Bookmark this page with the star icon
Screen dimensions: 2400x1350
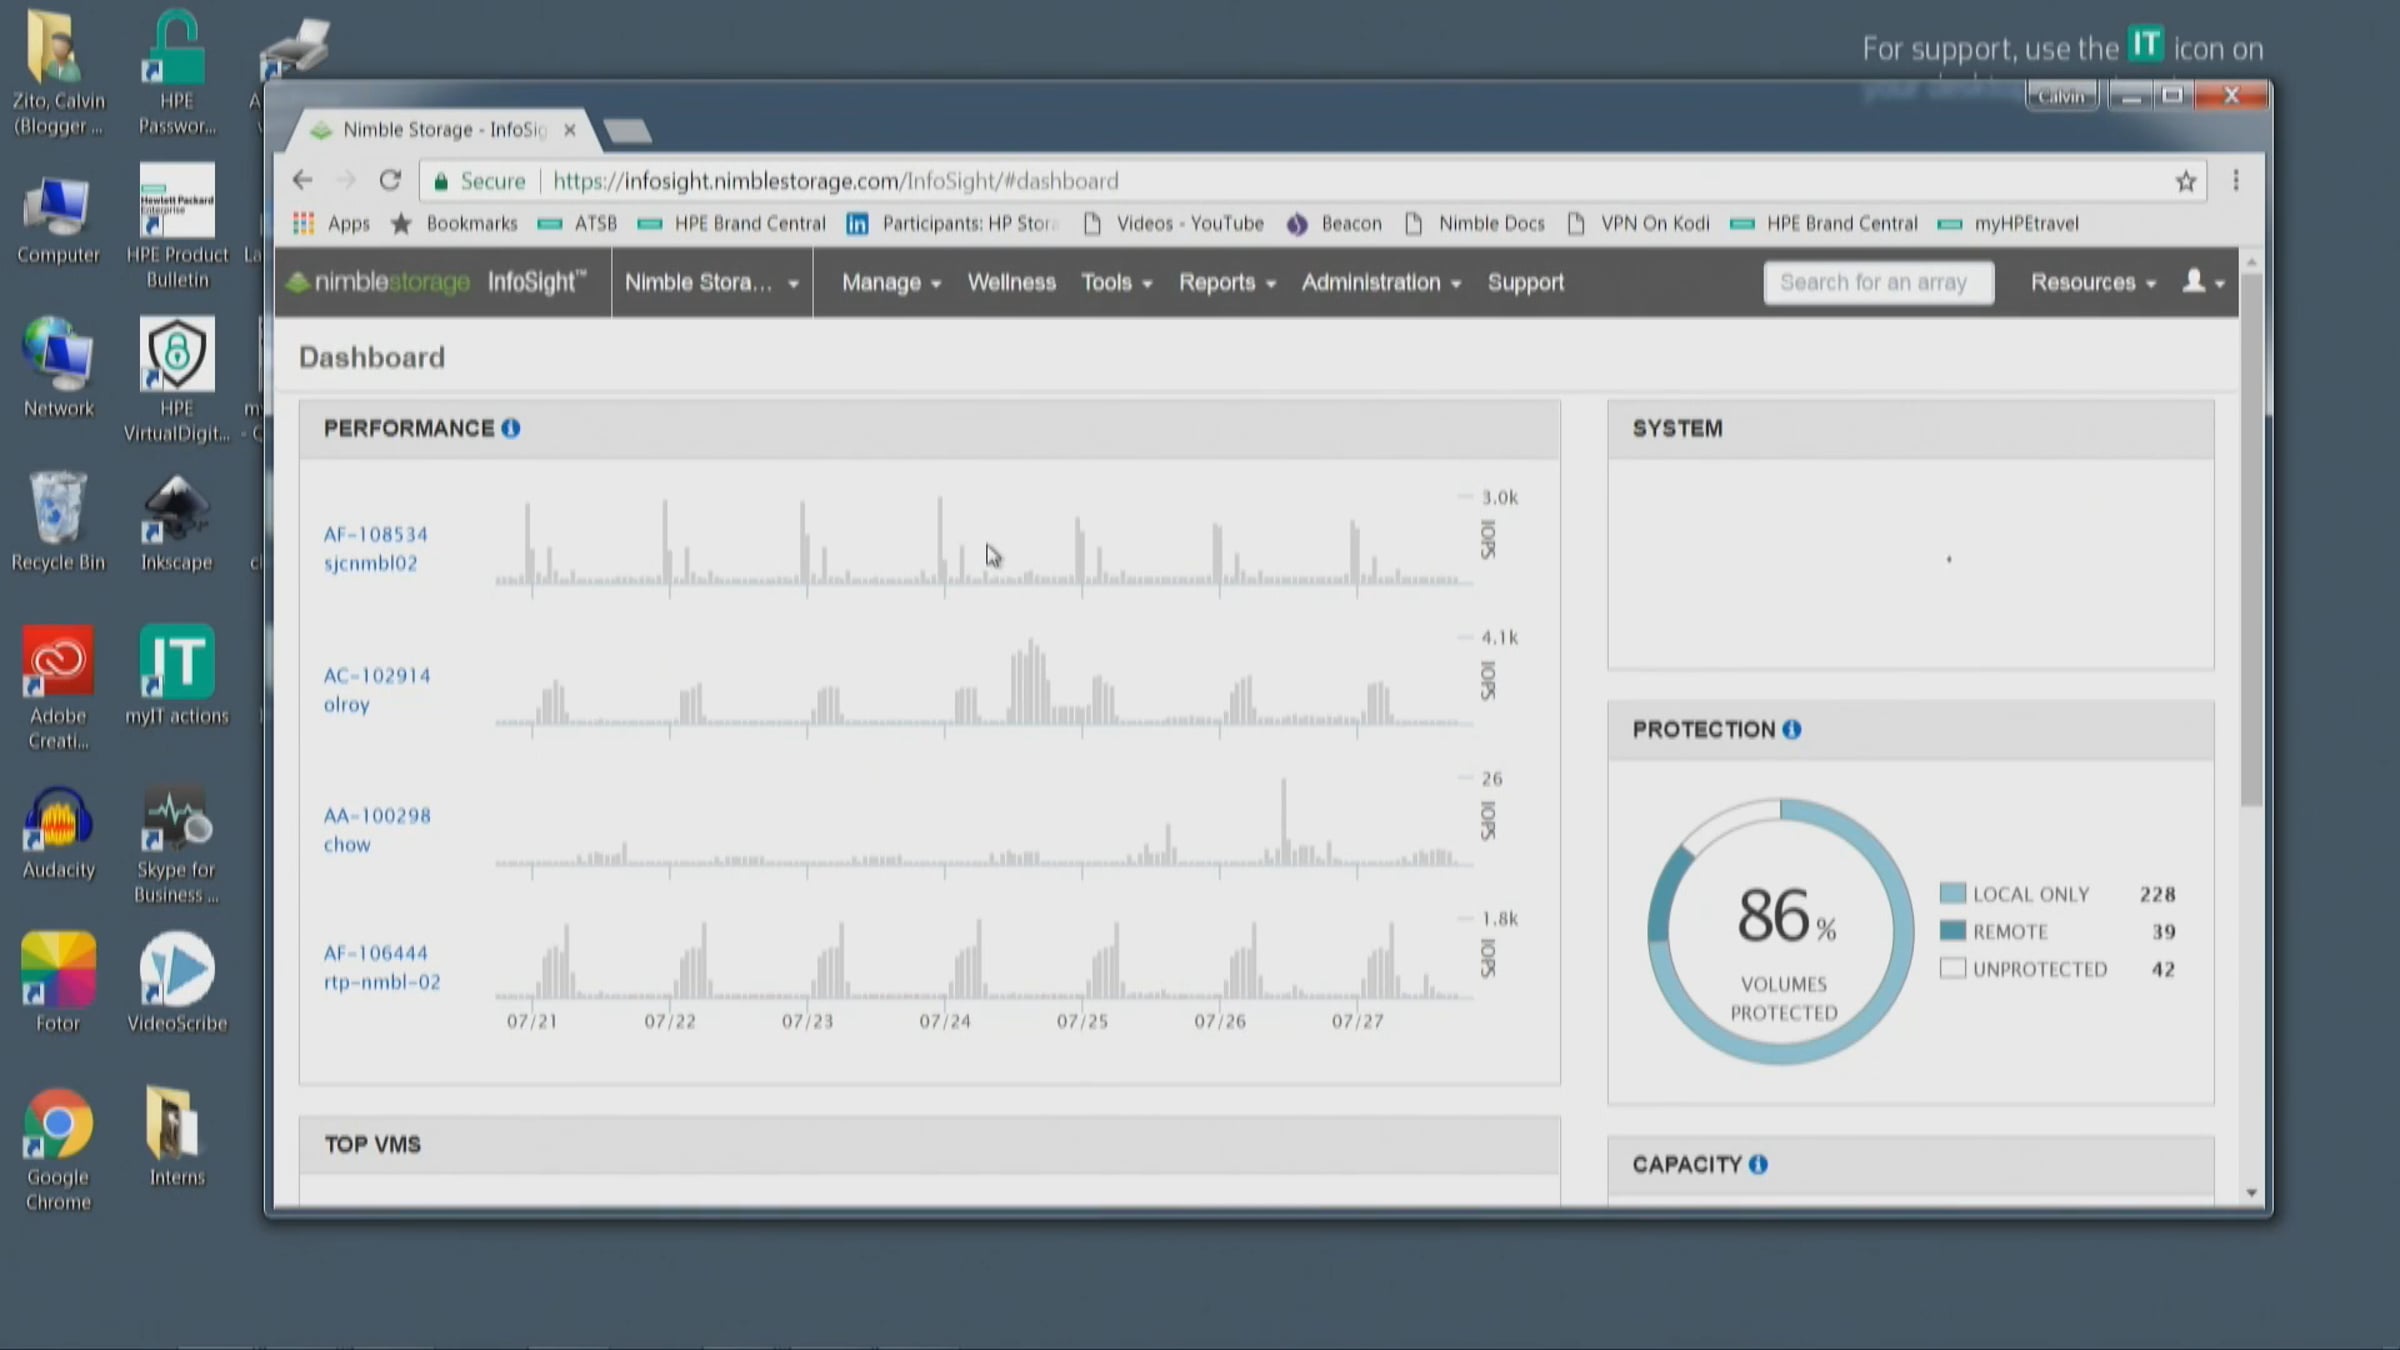click(2186, 181)
